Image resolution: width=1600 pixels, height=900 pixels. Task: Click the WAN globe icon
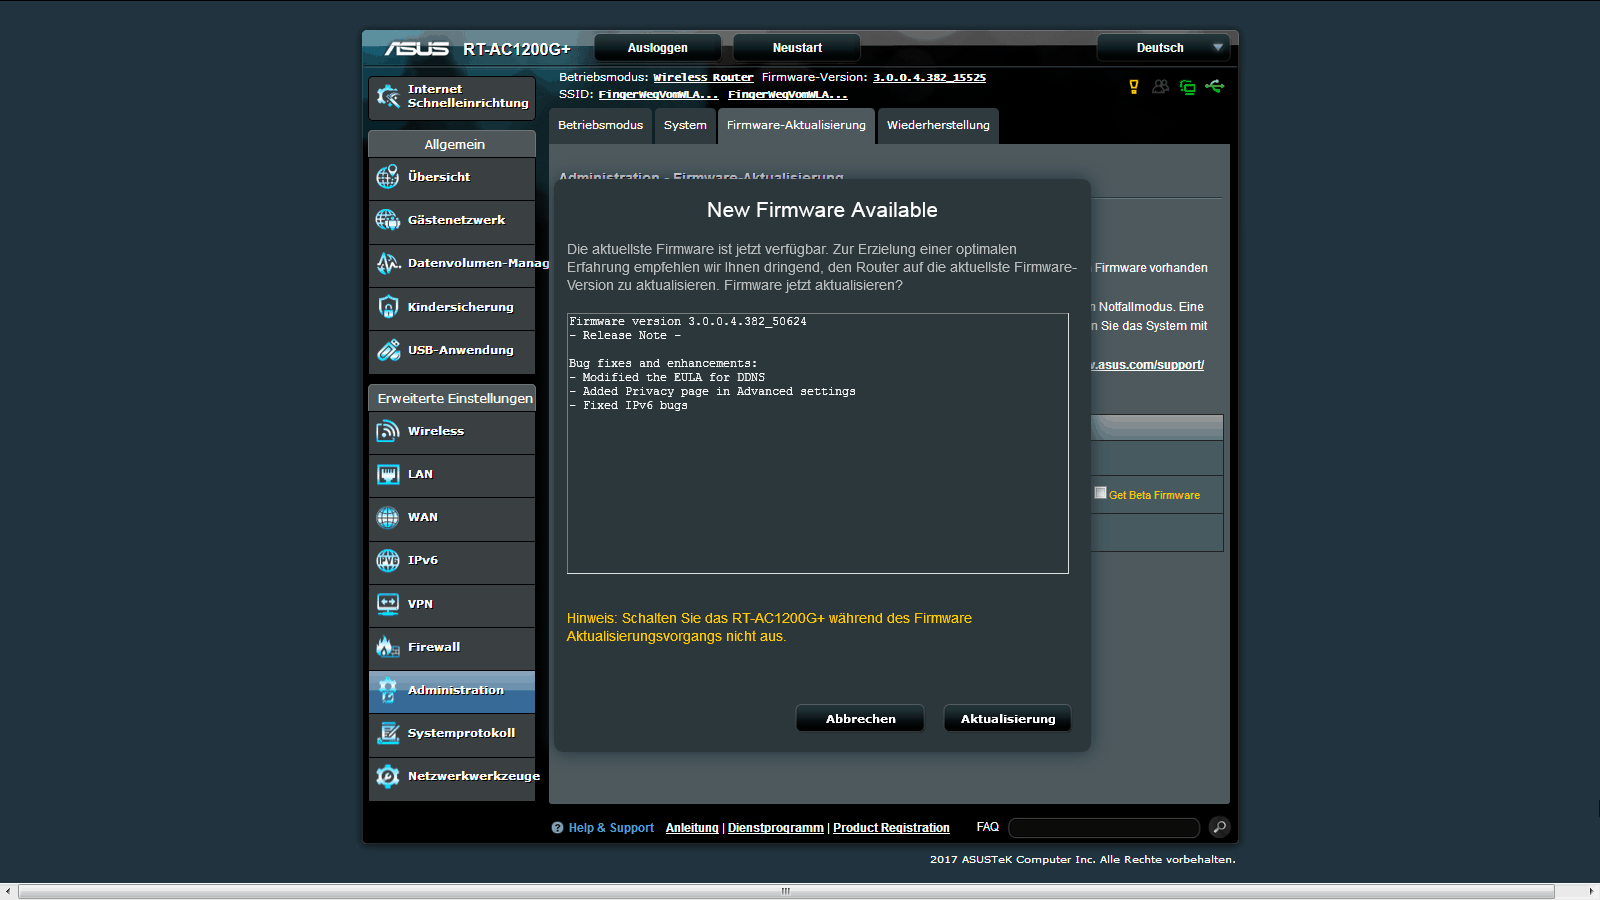388,517
